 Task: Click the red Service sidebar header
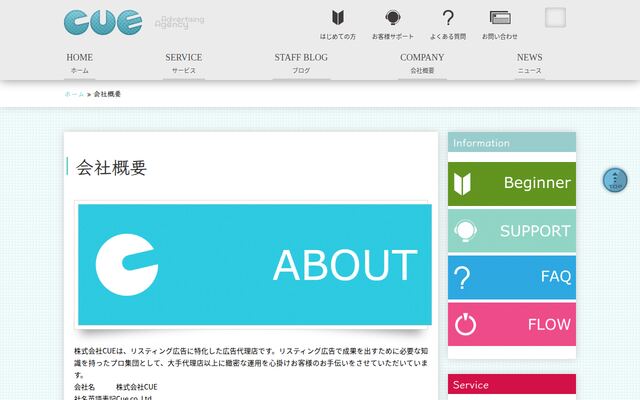512,384
